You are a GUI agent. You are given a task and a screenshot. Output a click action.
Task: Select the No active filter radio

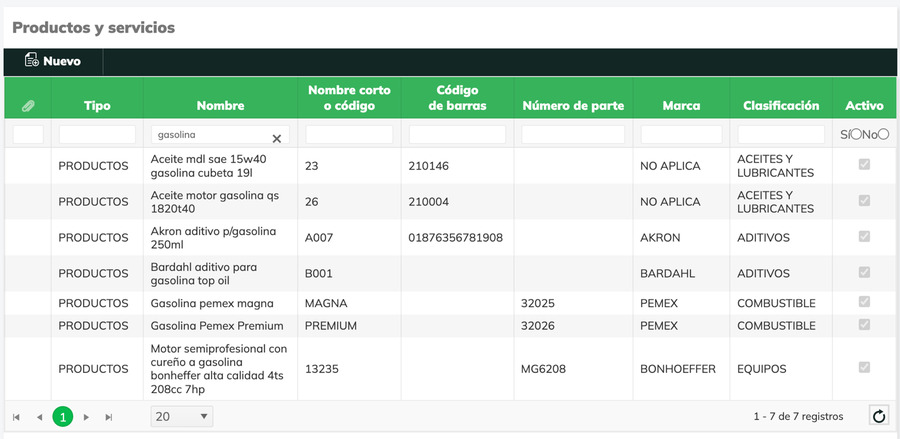[883, 134]
